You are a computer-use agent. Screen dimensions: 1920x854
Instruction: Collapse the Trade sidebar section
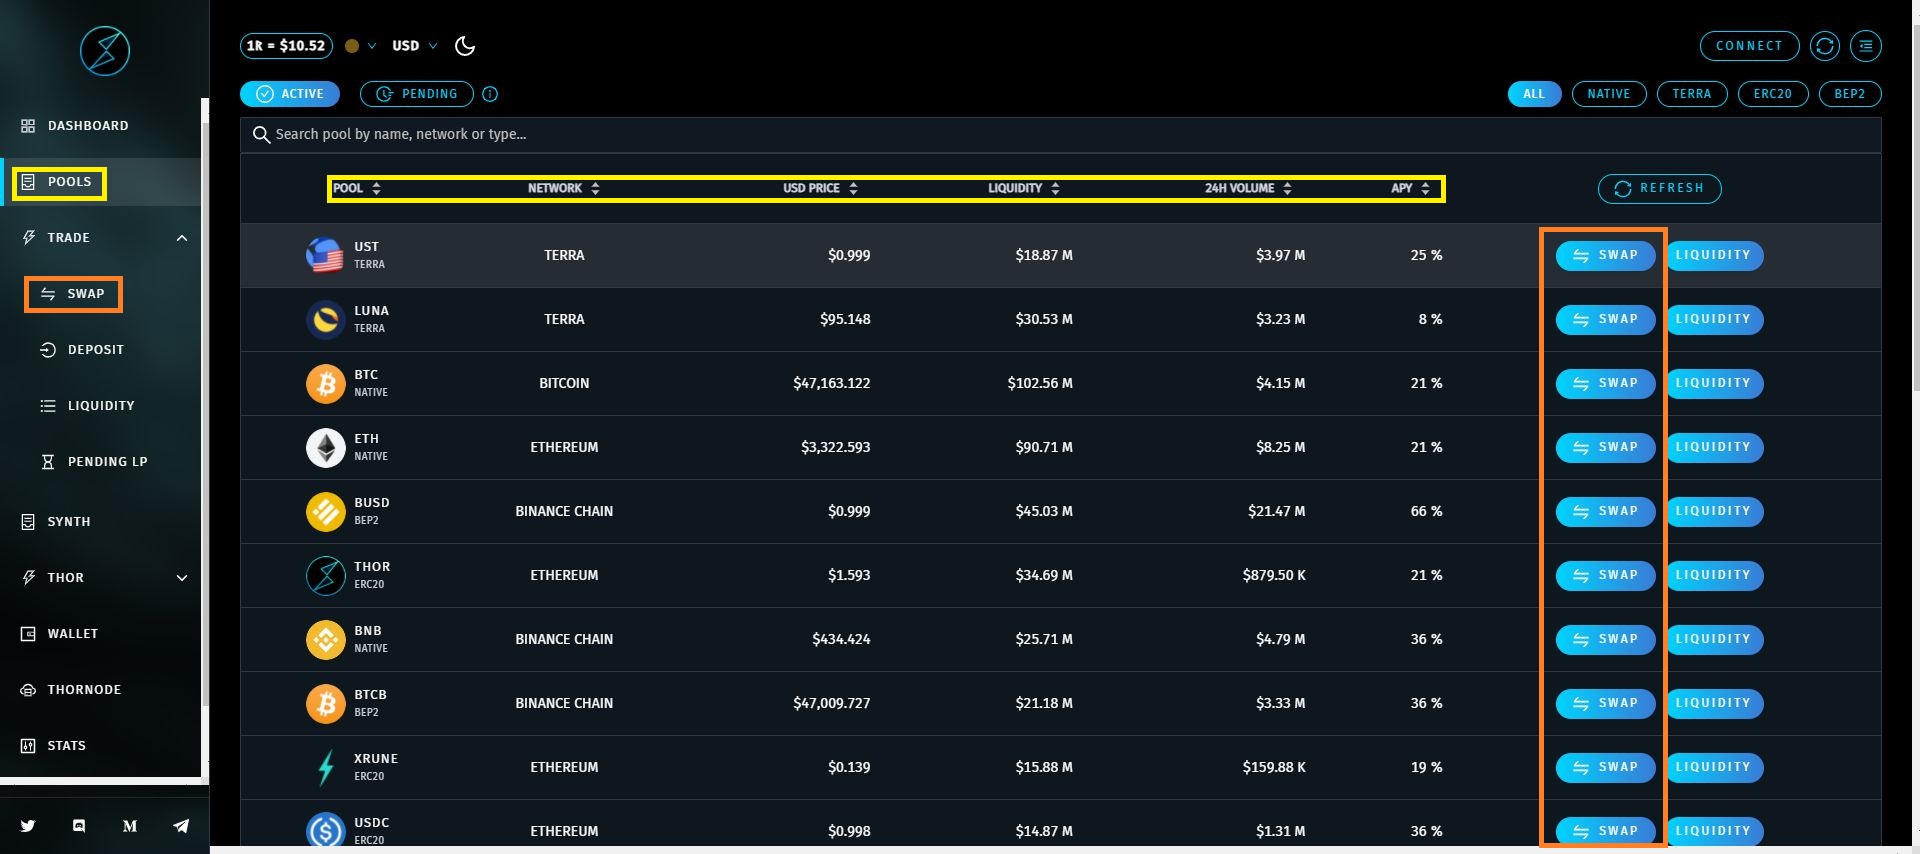tap(182, 238)
